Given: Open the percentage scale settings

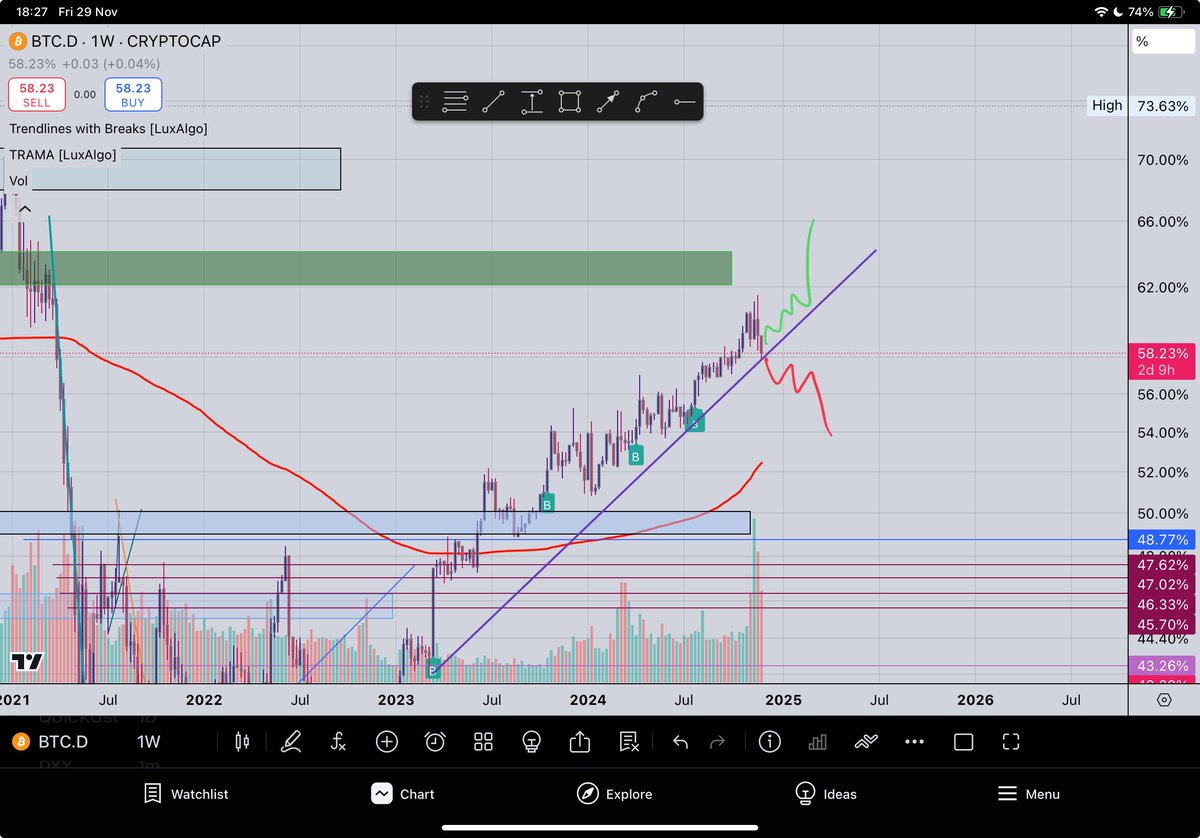Looking at the screenshot, I should click(1163, 41).
